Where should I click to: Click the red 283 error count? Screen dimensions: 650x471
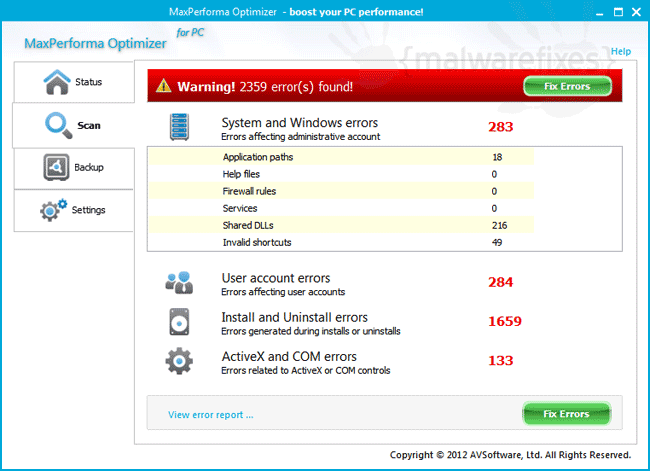point(501,127)
